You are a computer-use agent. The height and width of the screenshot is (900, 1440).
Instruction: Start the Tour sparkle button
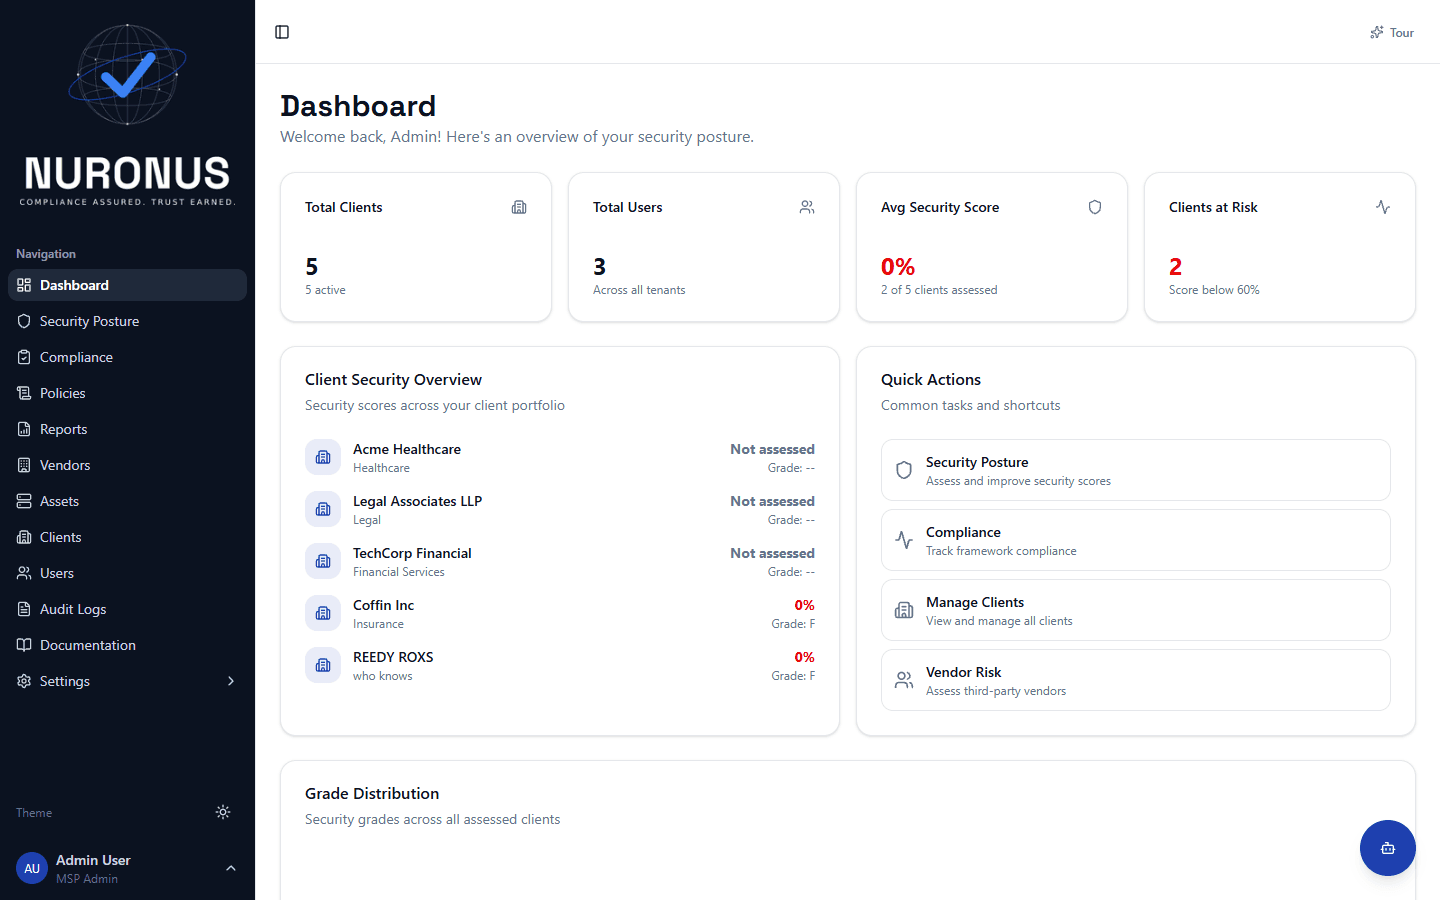[1392, 32]
